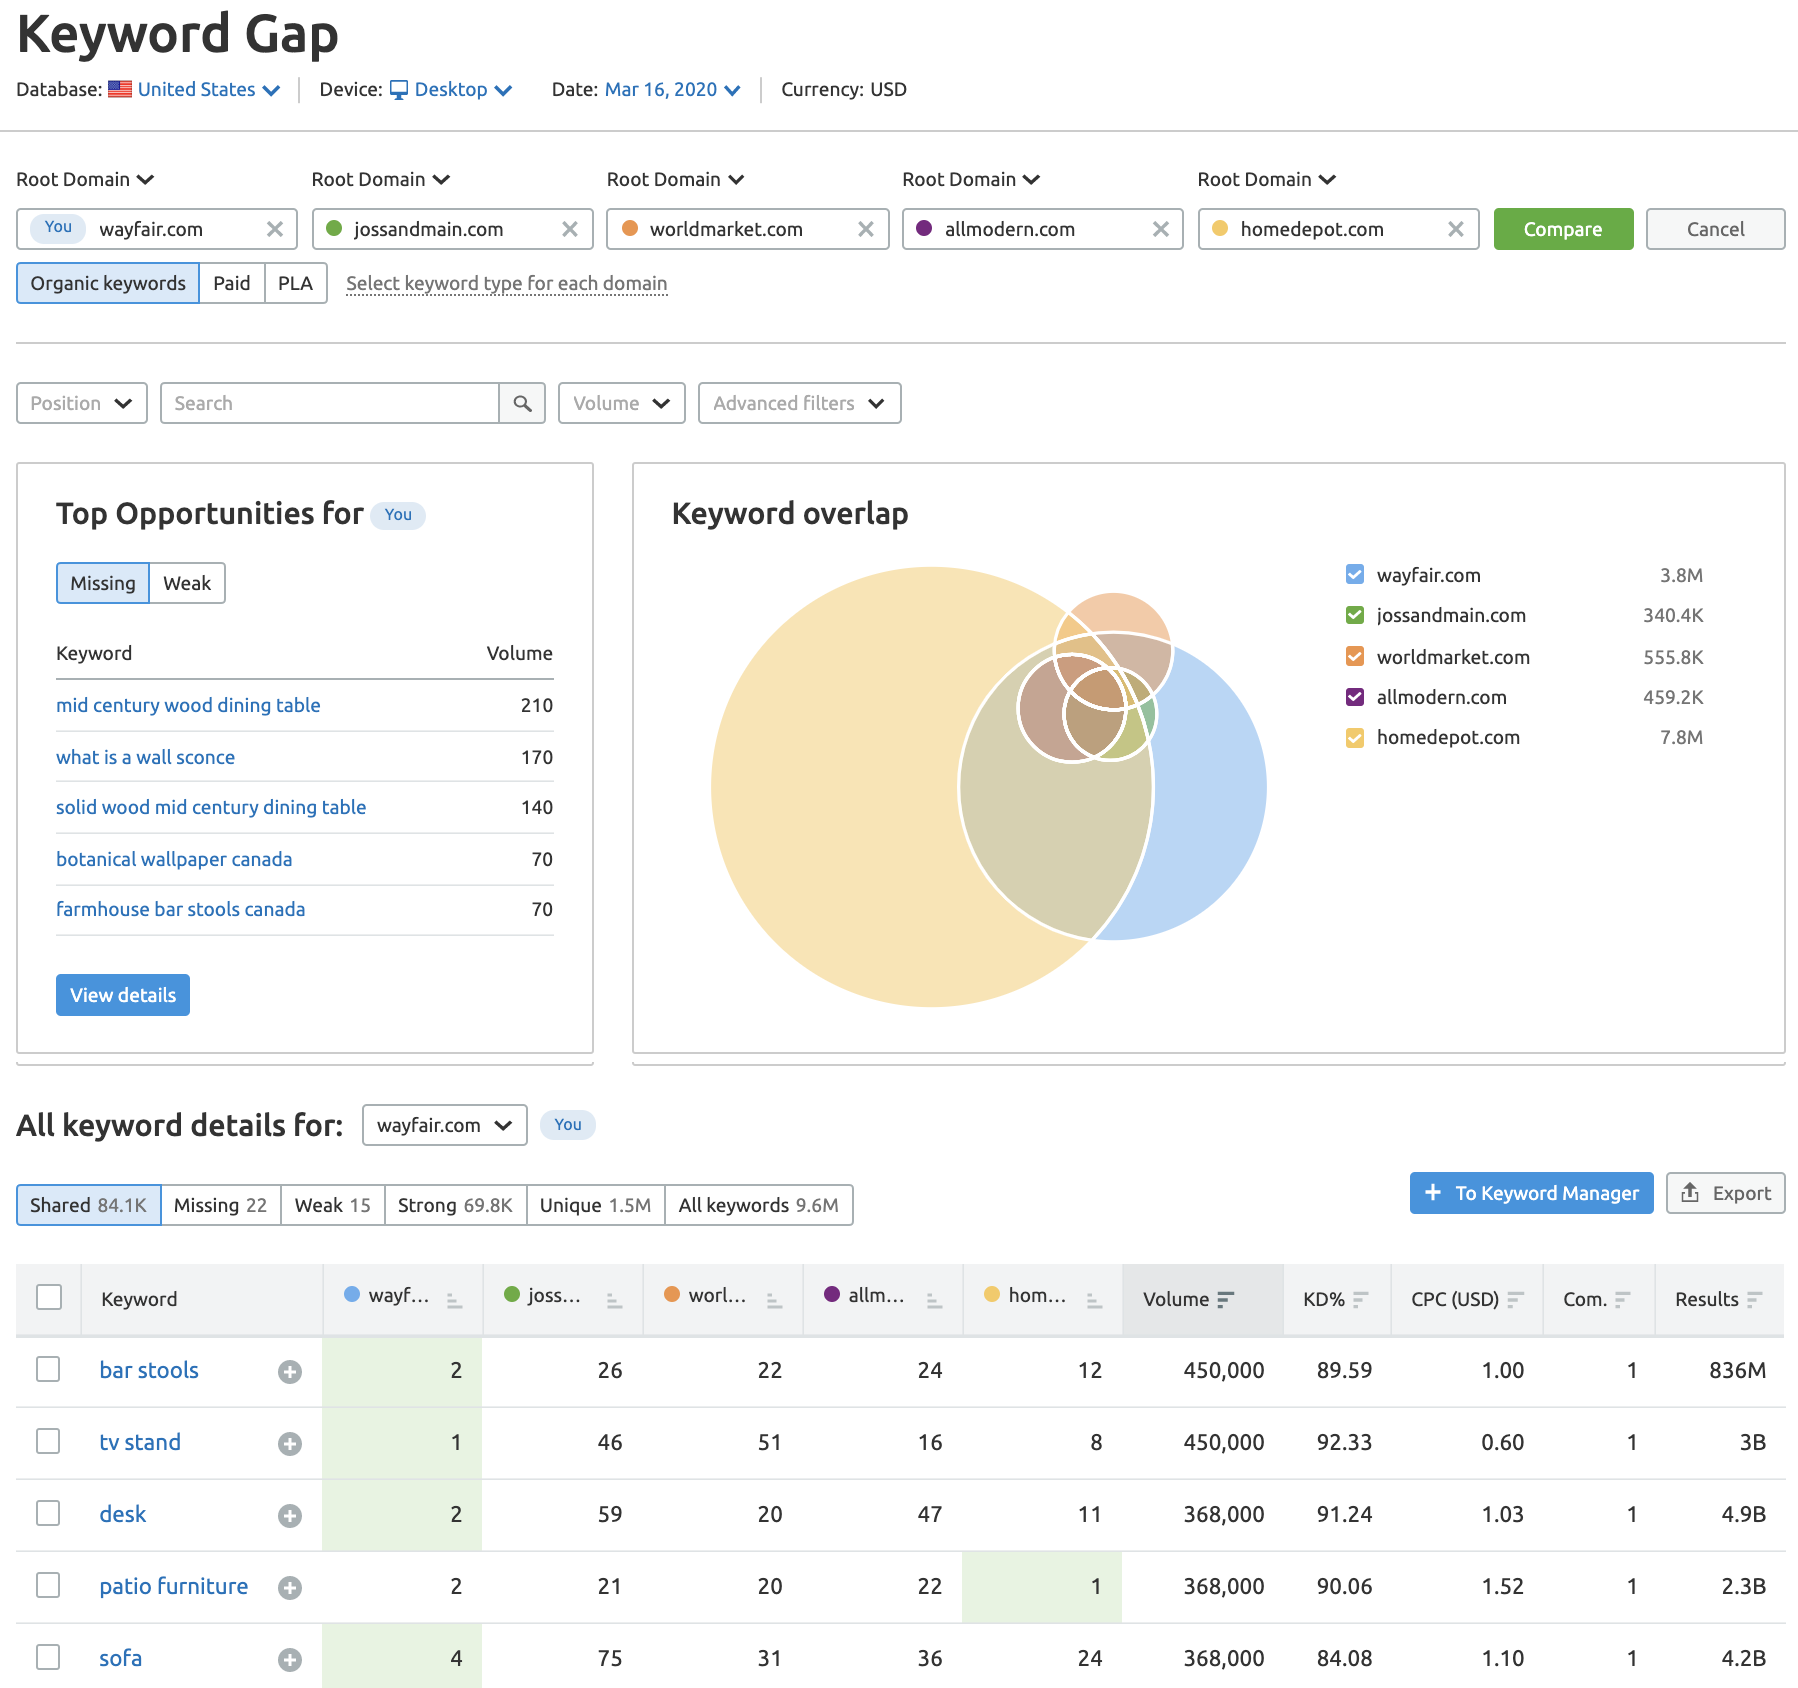Open the Position filter dropdown

82,403
